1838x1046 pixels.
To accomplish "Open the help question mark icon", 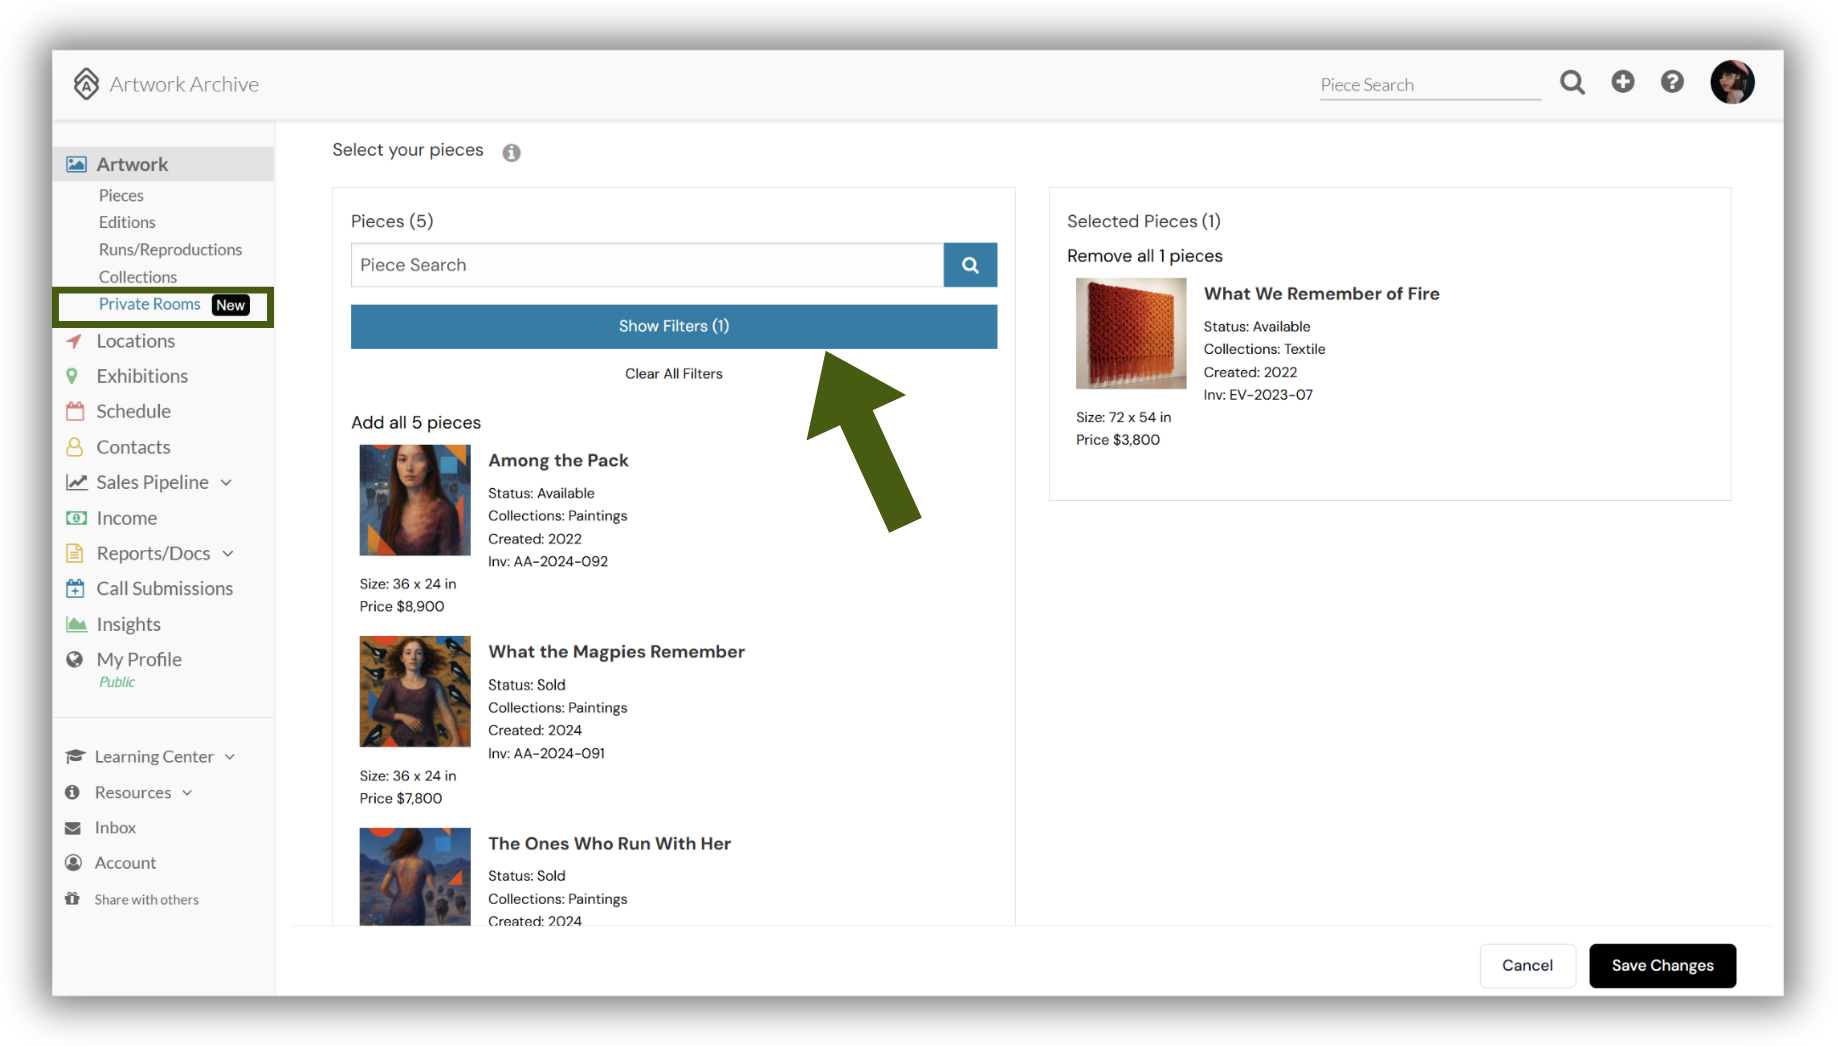I will tap(1672, 82).
